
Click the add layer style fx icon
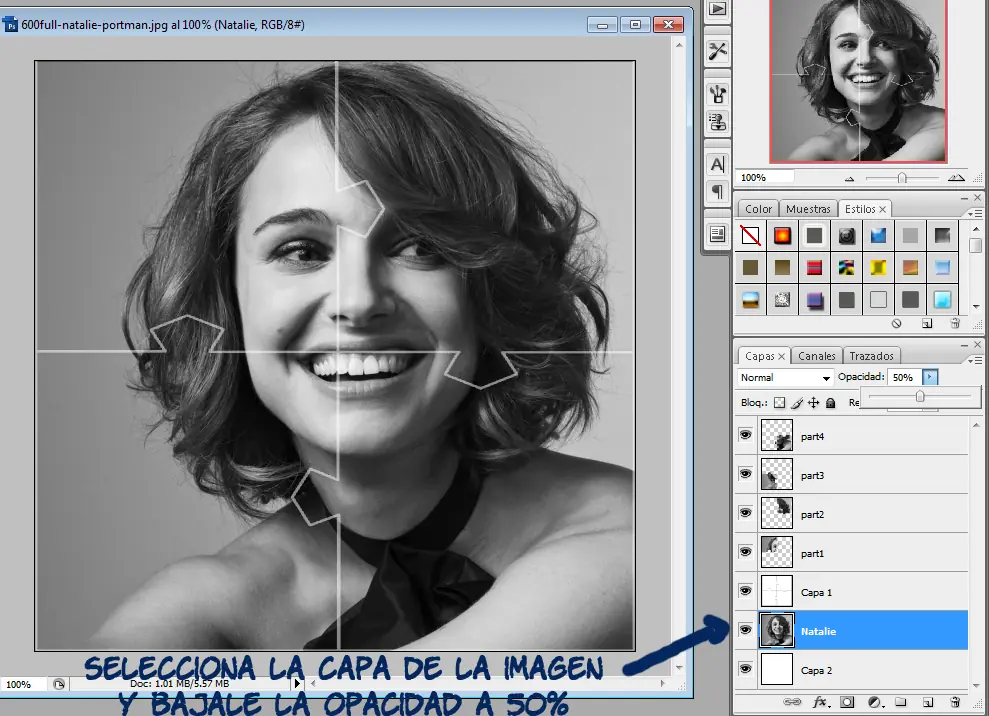point(822,703)
